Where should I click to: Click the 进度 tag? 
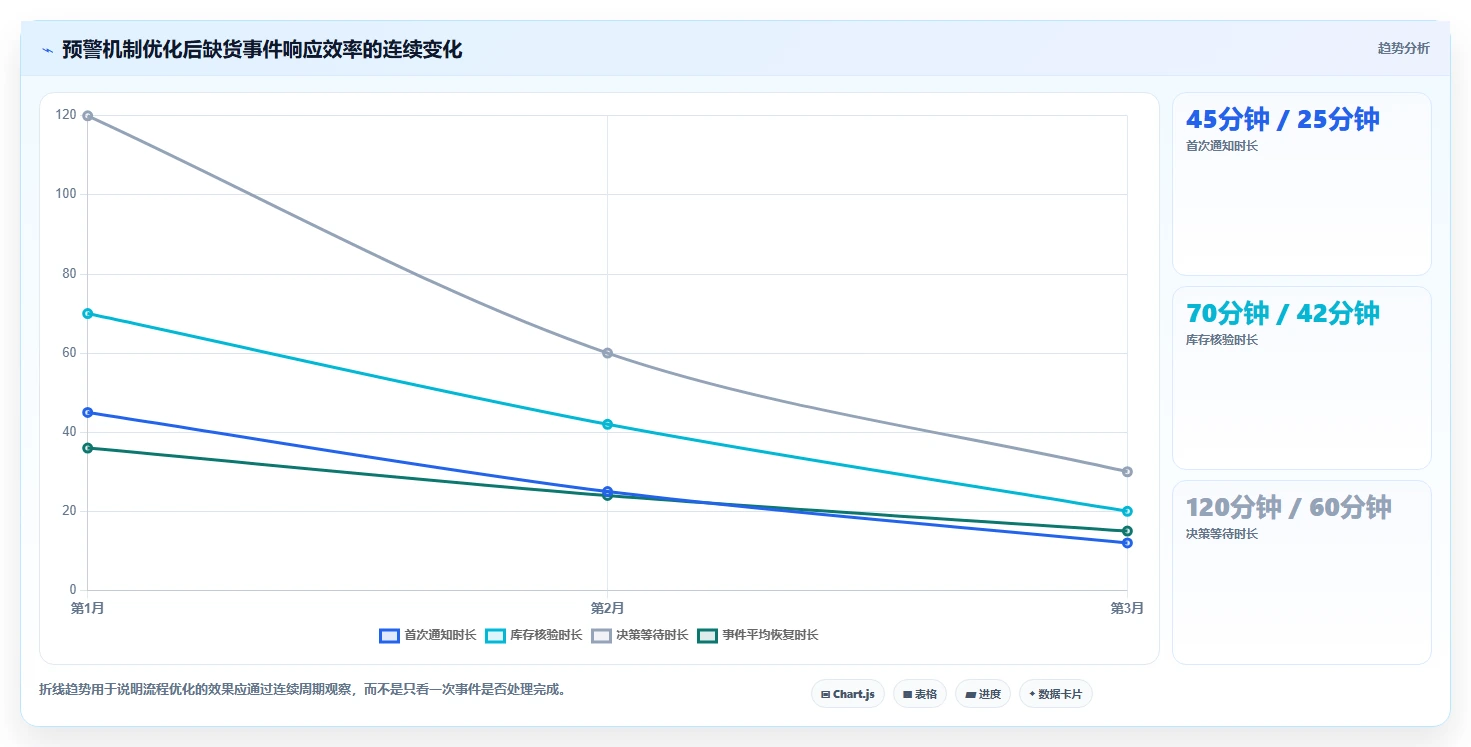(x=983, y=694)
